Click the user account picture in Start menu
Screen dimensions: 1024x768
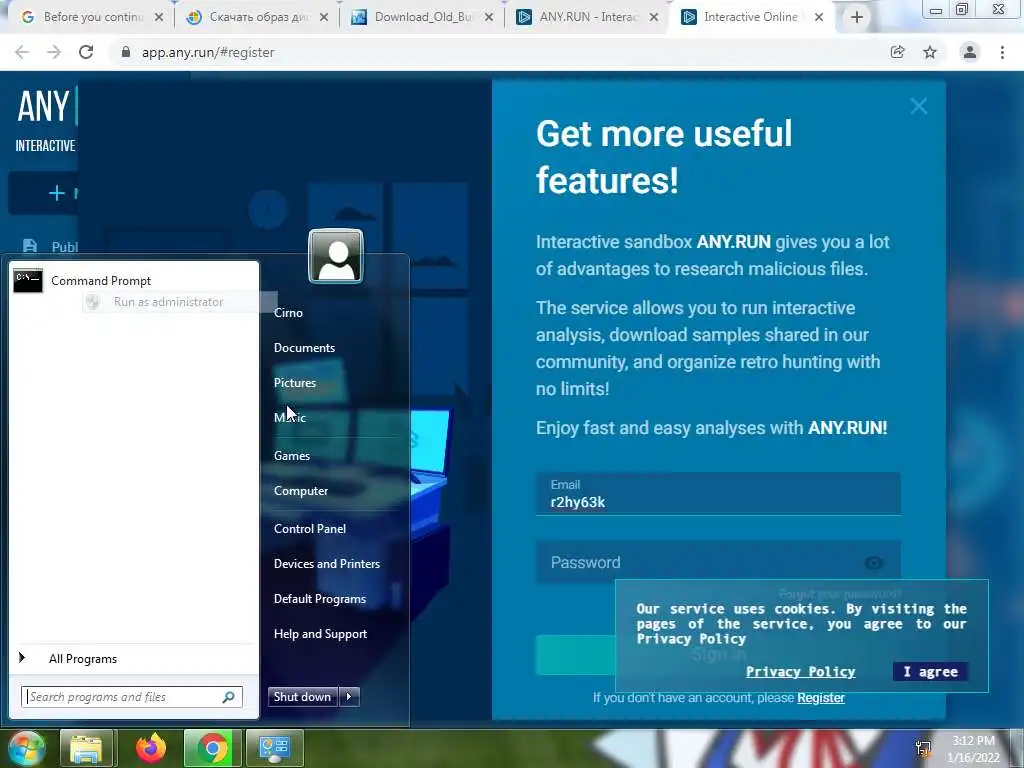pos(336,256)
